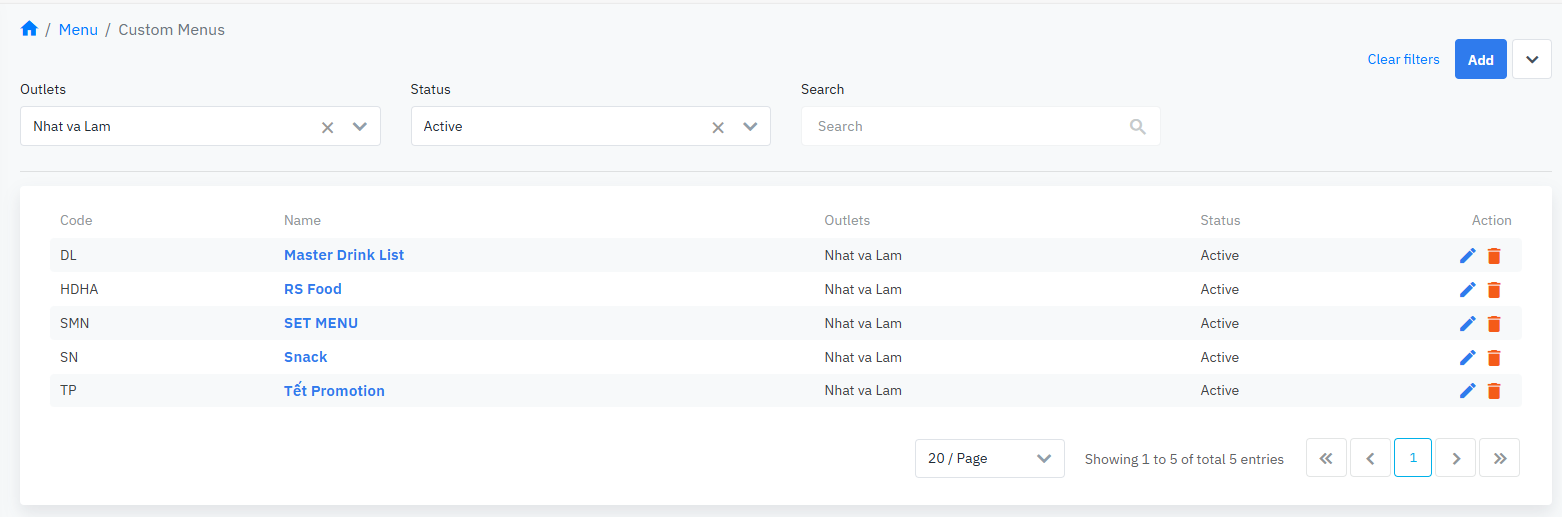
Task: Go to Menu in the breadcrumb
Action: [x=78, y=30]
